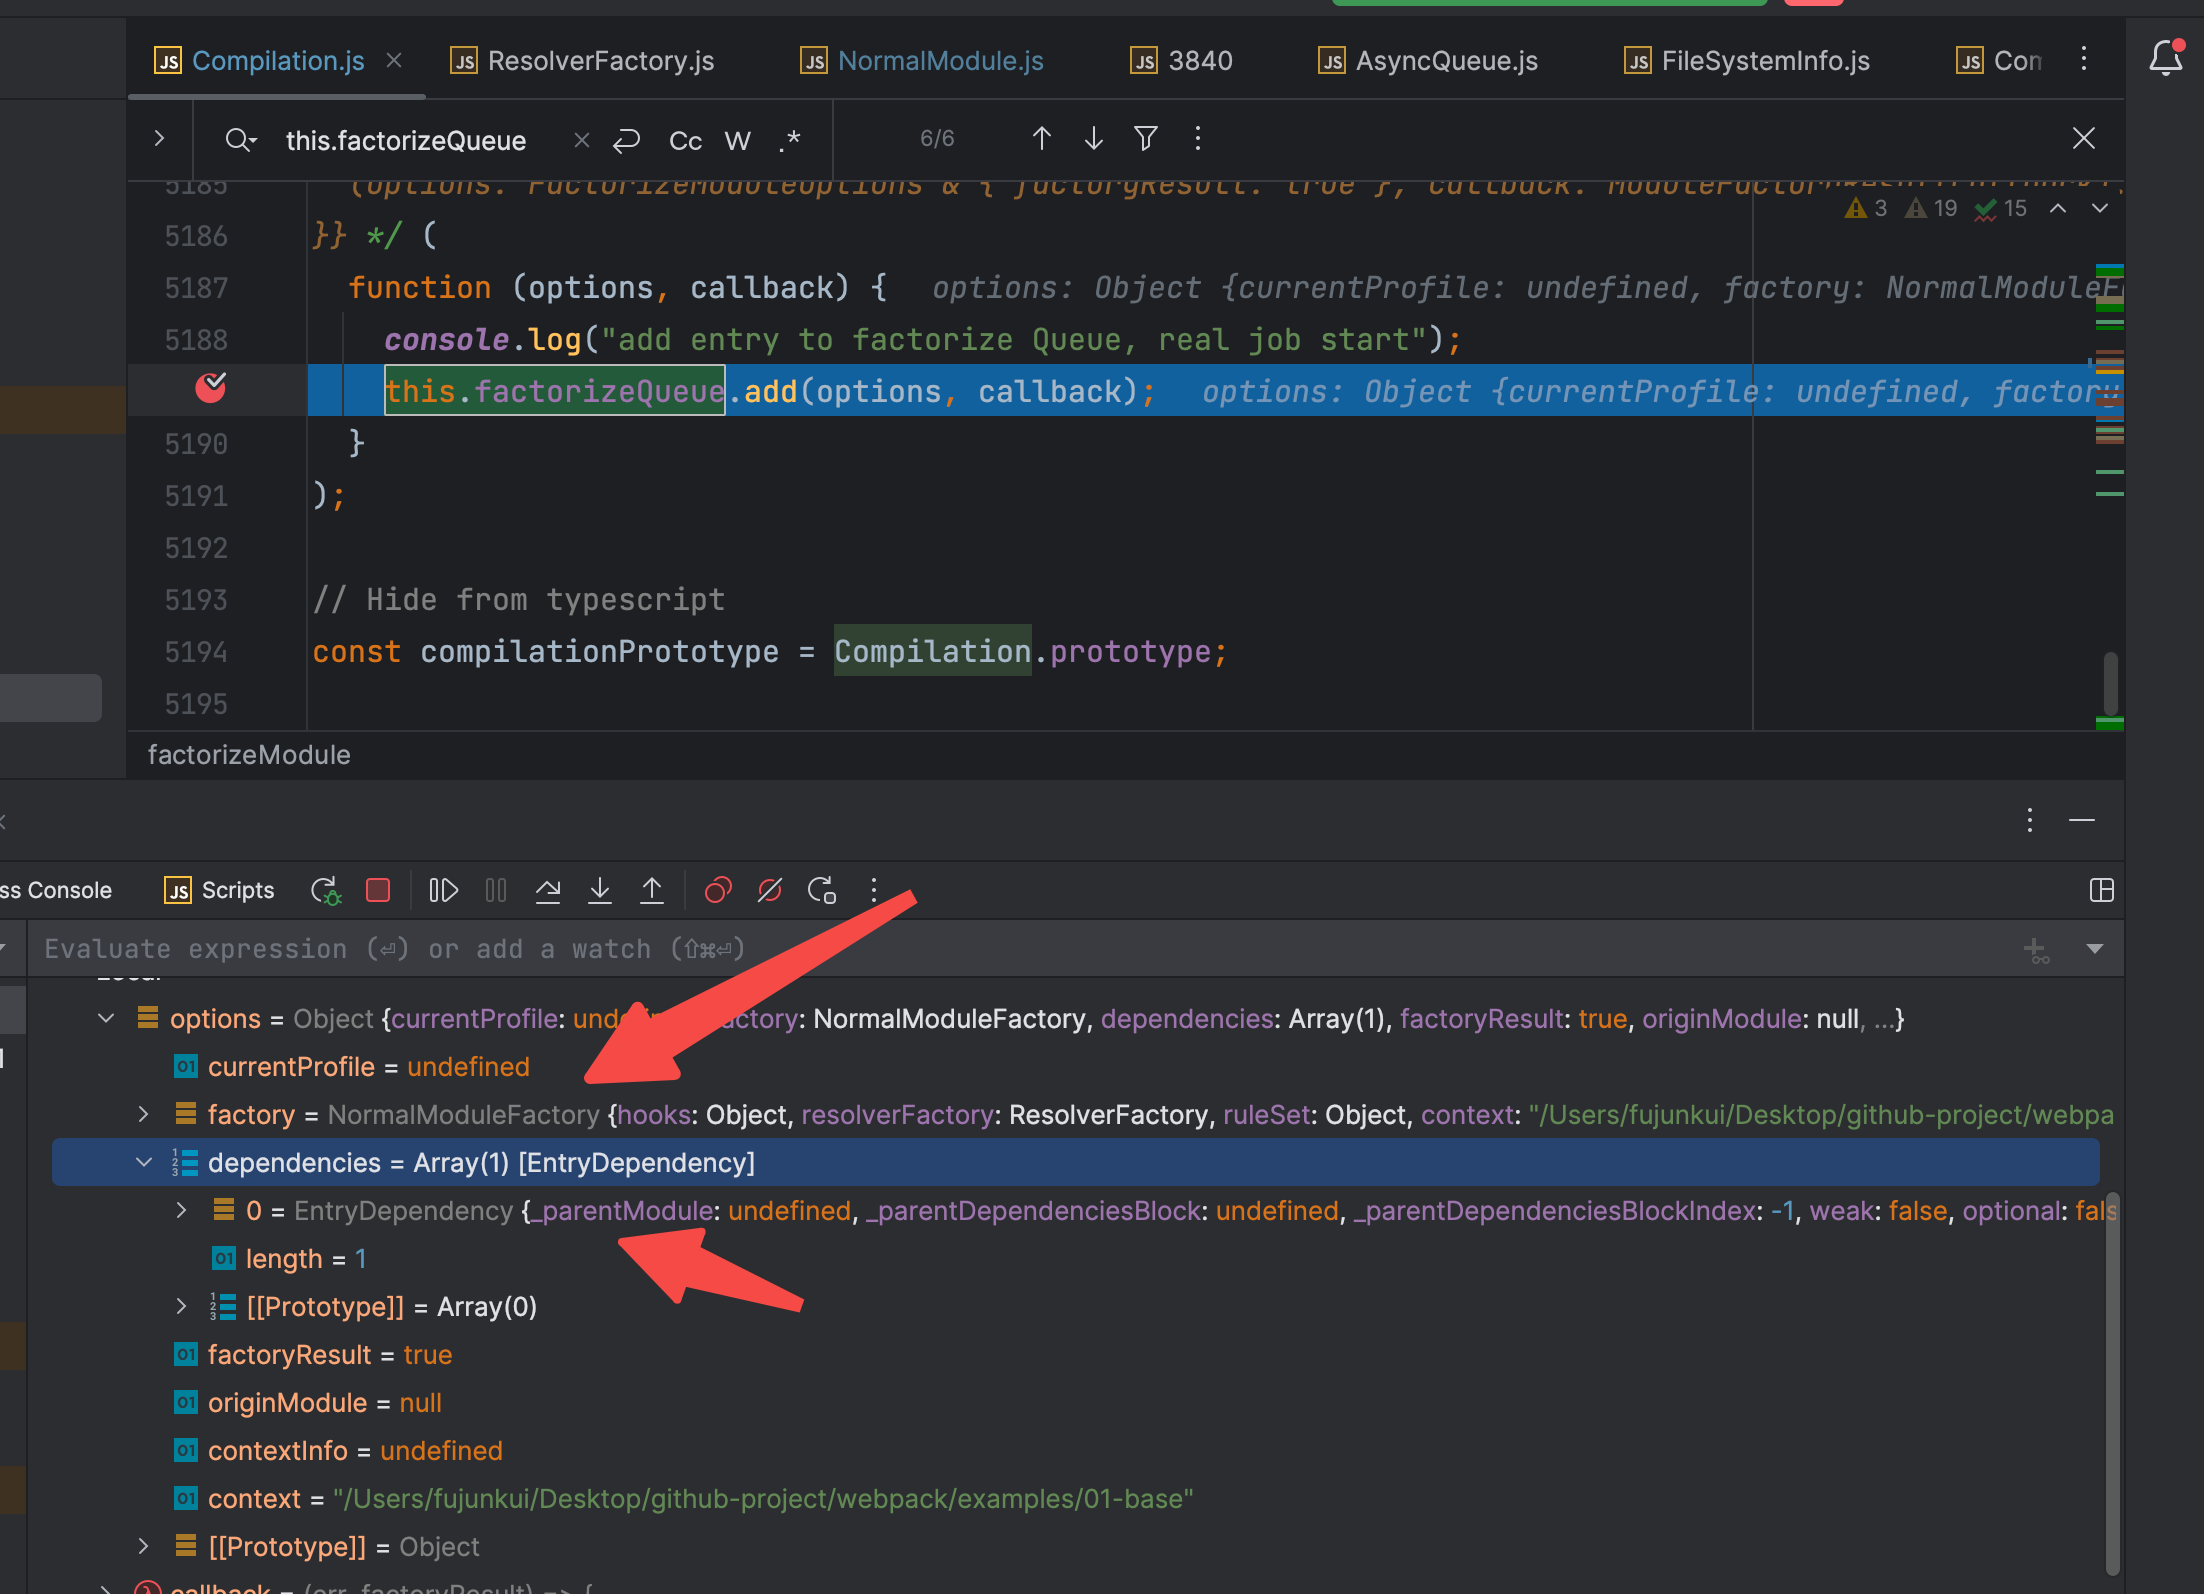Expand the 0 = EntryDependency item
This screenshot has width=2204, height=1594.
pyautogui.click(x=181, y=1210)
